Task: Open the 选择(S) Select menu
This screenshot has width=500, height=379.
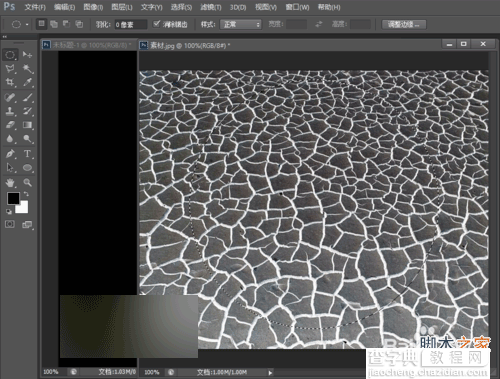Action: tap(181, 7)
